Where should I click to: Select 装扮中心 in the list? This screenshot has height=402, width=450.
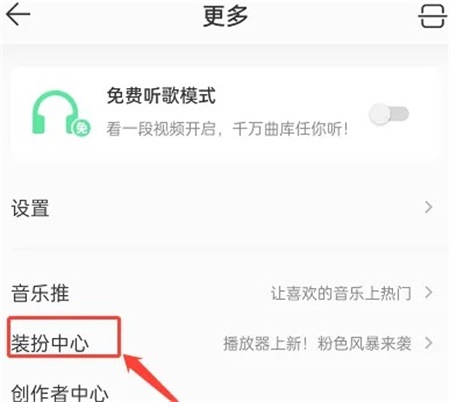[x=50, y=343]
